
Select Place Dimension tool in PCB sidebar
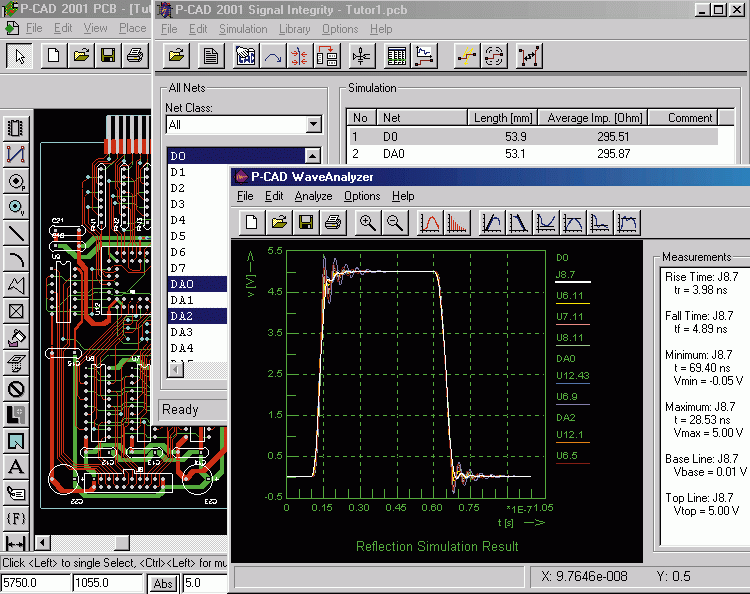pyautogui.click(x=16, y=543)
